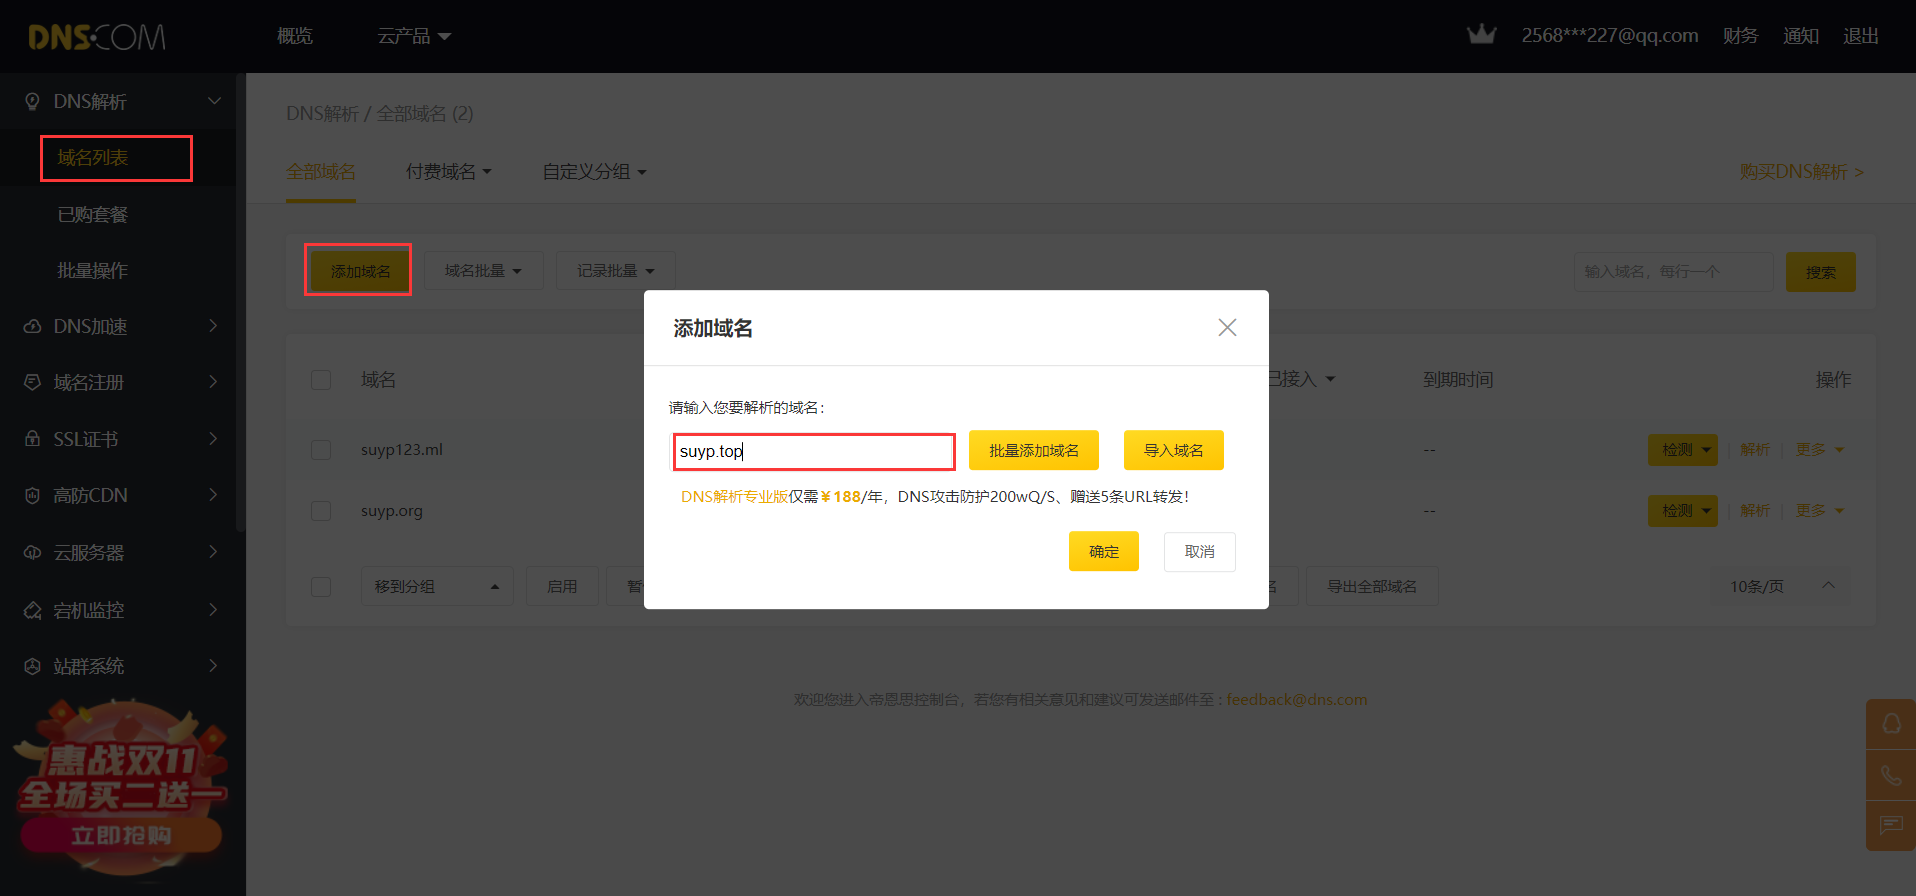
Task: Click DNS解析专业版 link in dialog
Action: pyautogui.click(x=734, y=497)
